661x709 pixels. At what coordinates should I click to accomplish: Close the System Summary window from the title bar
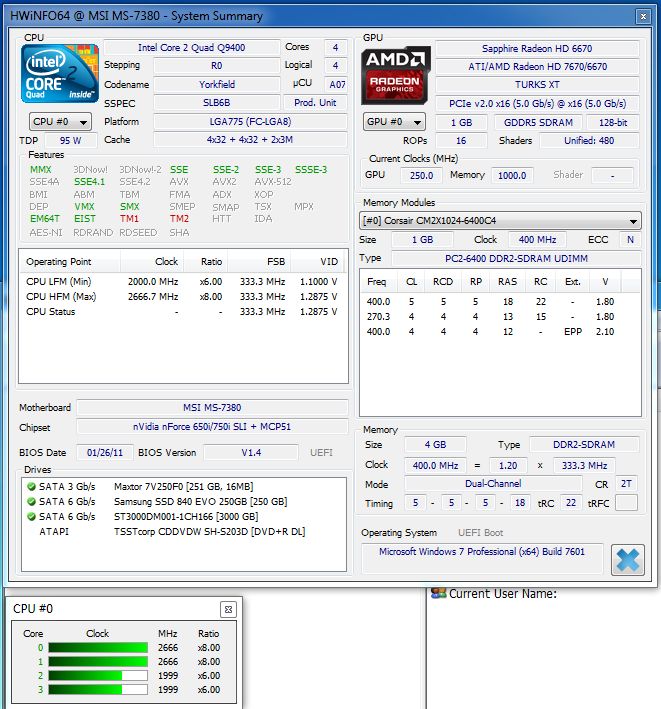[643, 17]
